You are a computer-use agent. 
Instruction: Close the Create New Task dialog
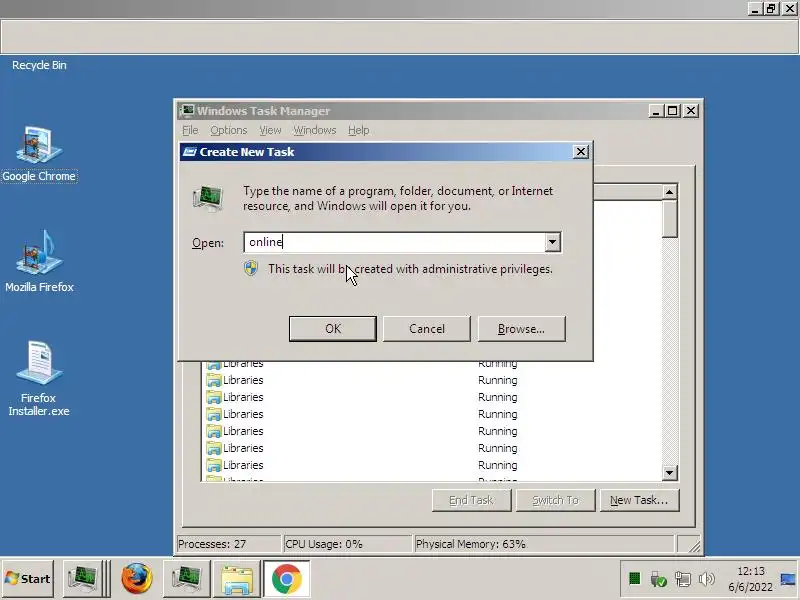(581, 152)
